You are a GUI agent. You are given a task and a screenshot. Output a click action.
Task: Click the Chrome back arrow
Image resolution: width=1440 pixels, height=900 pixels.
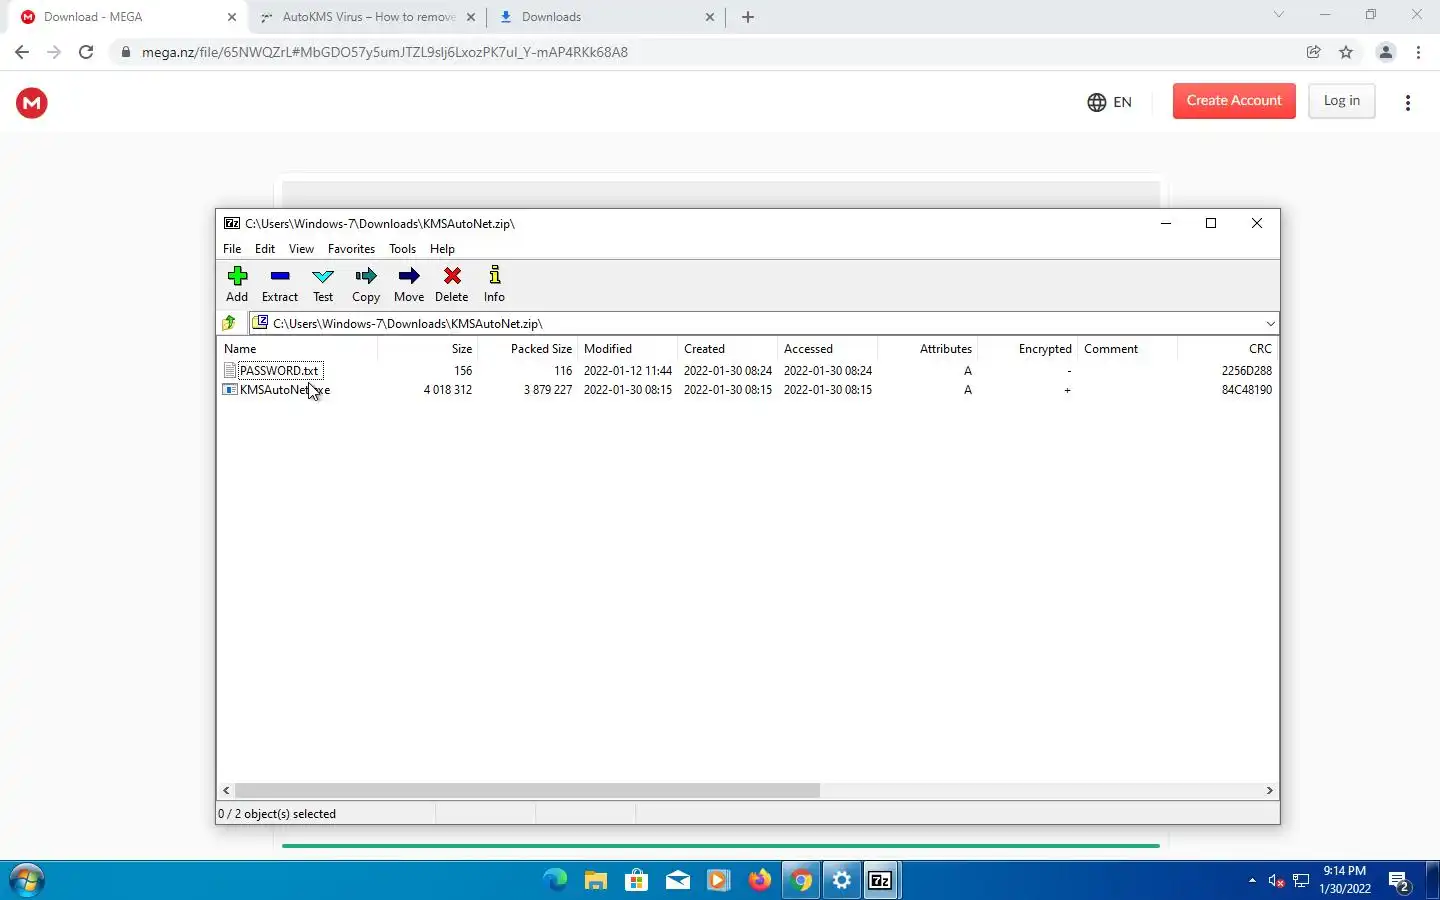tap(22, 52)
